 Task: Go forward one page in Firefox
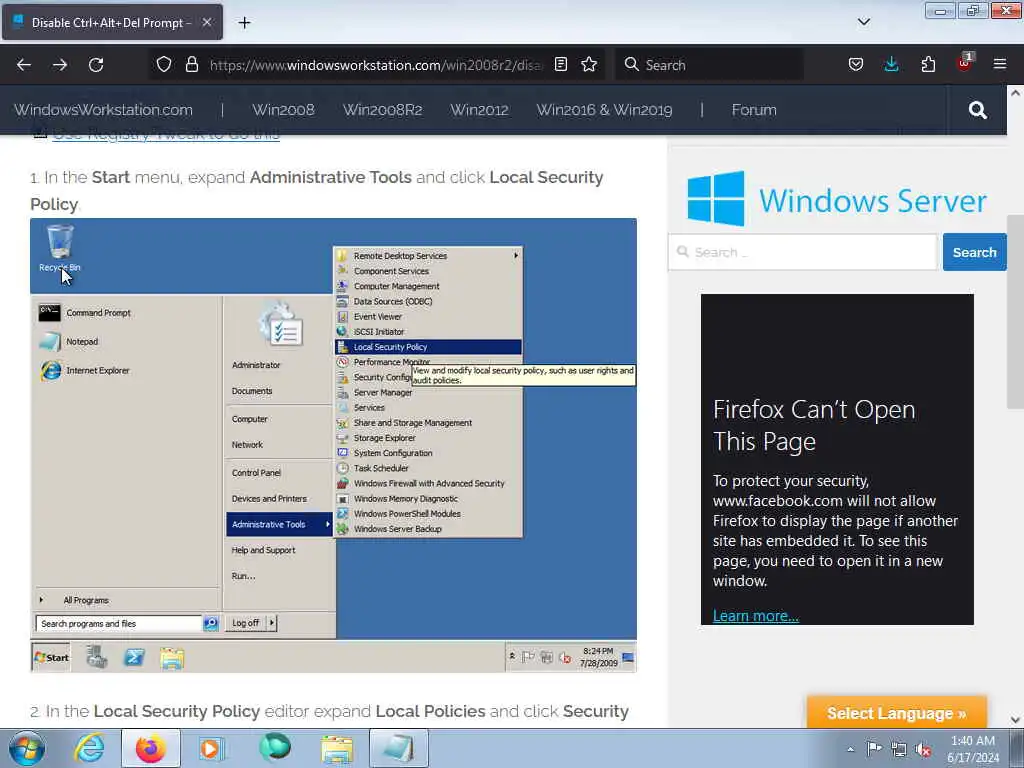pyautogui.click(x=59, y=65)
